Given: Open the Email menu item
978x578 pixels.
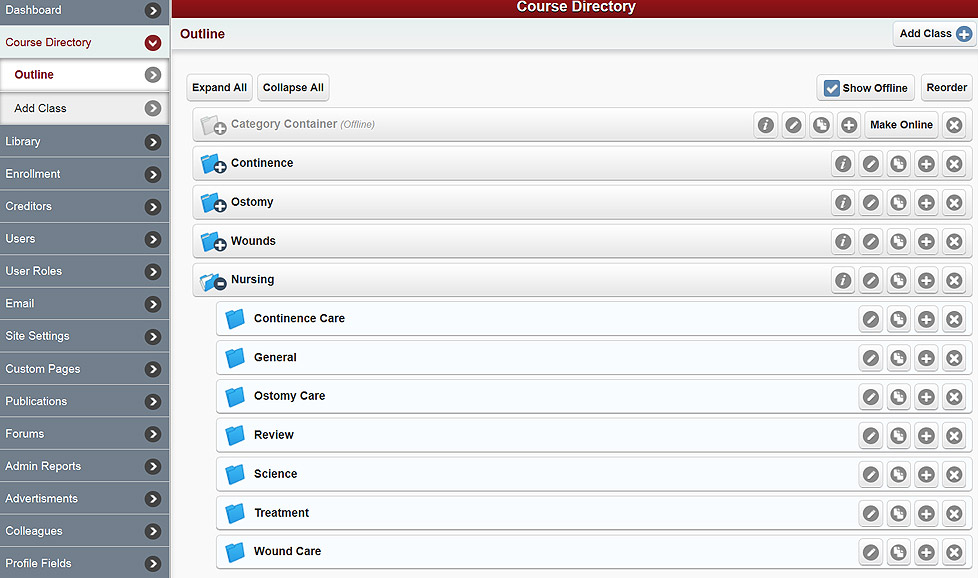Looking at the screenshot, I should point(84,304).
